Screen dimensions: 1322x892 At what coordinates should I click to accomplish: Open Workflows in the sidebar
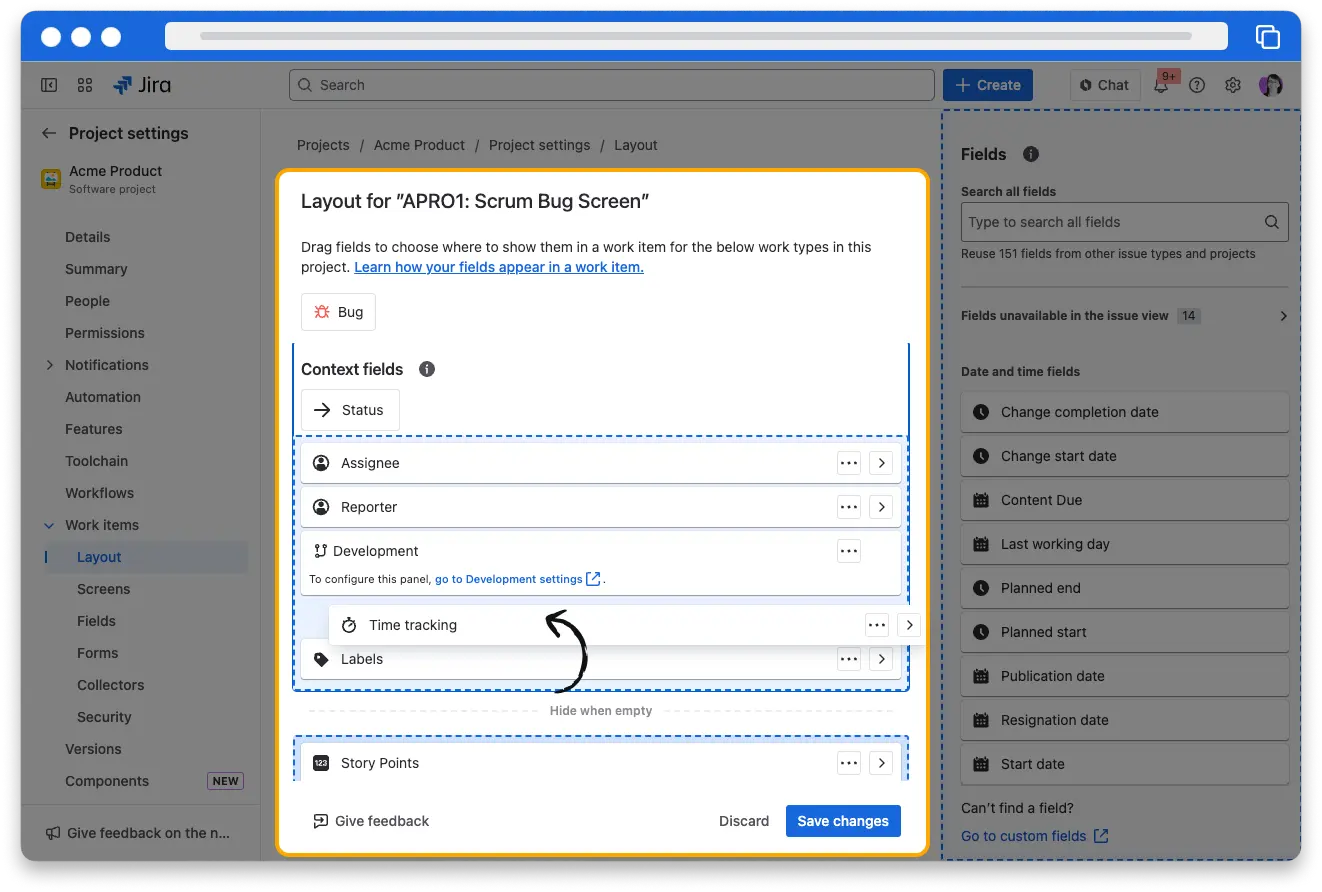(x=99, y=493)
